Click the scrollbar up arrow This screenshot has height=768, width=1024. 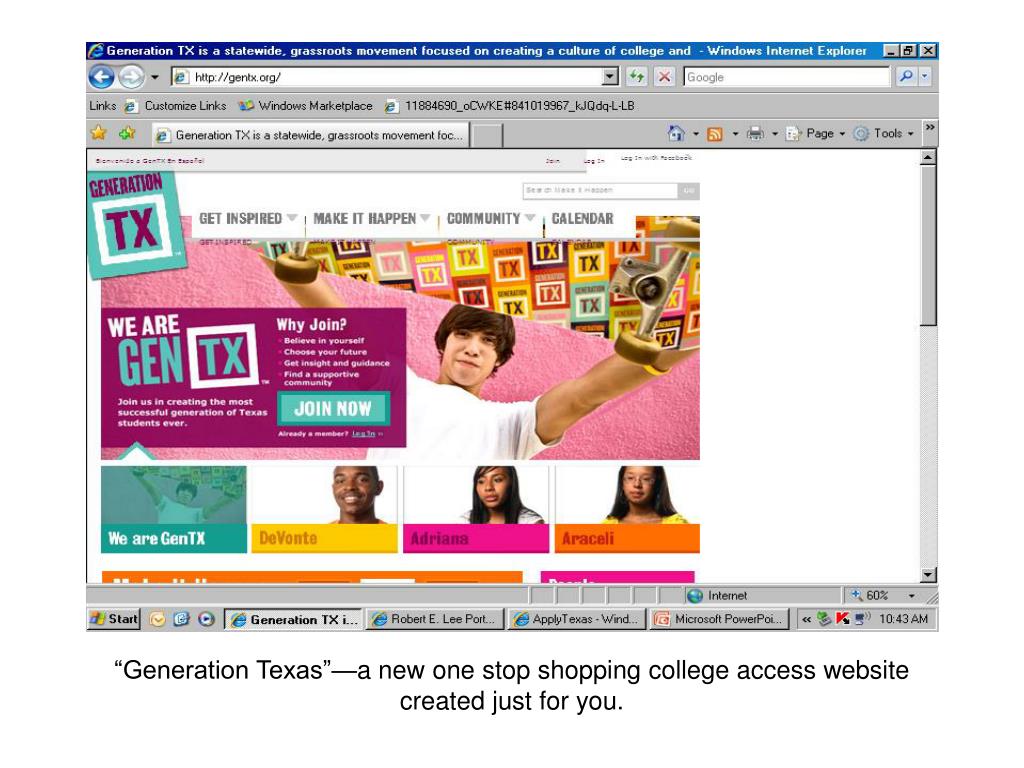928,157
